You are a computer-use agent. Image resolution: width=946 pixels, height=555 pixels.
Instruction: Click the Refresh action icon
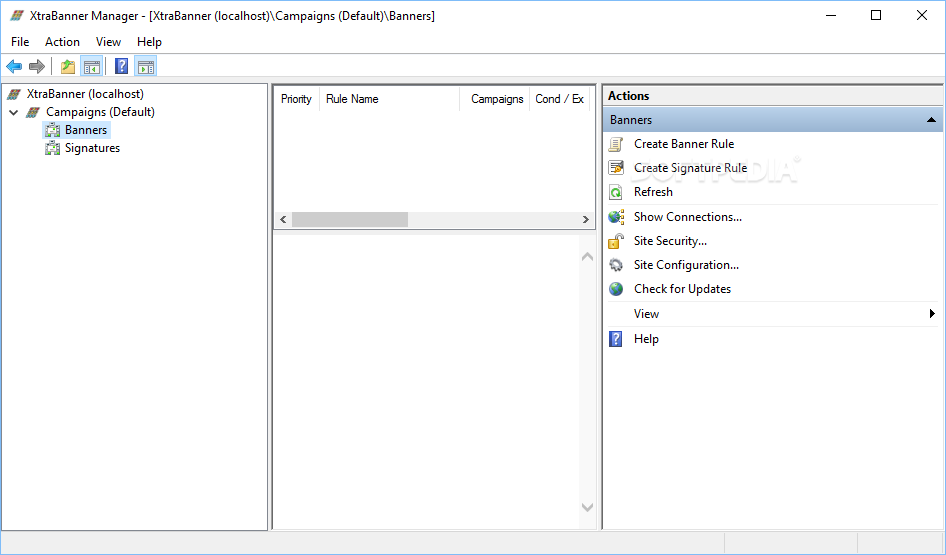616,192
